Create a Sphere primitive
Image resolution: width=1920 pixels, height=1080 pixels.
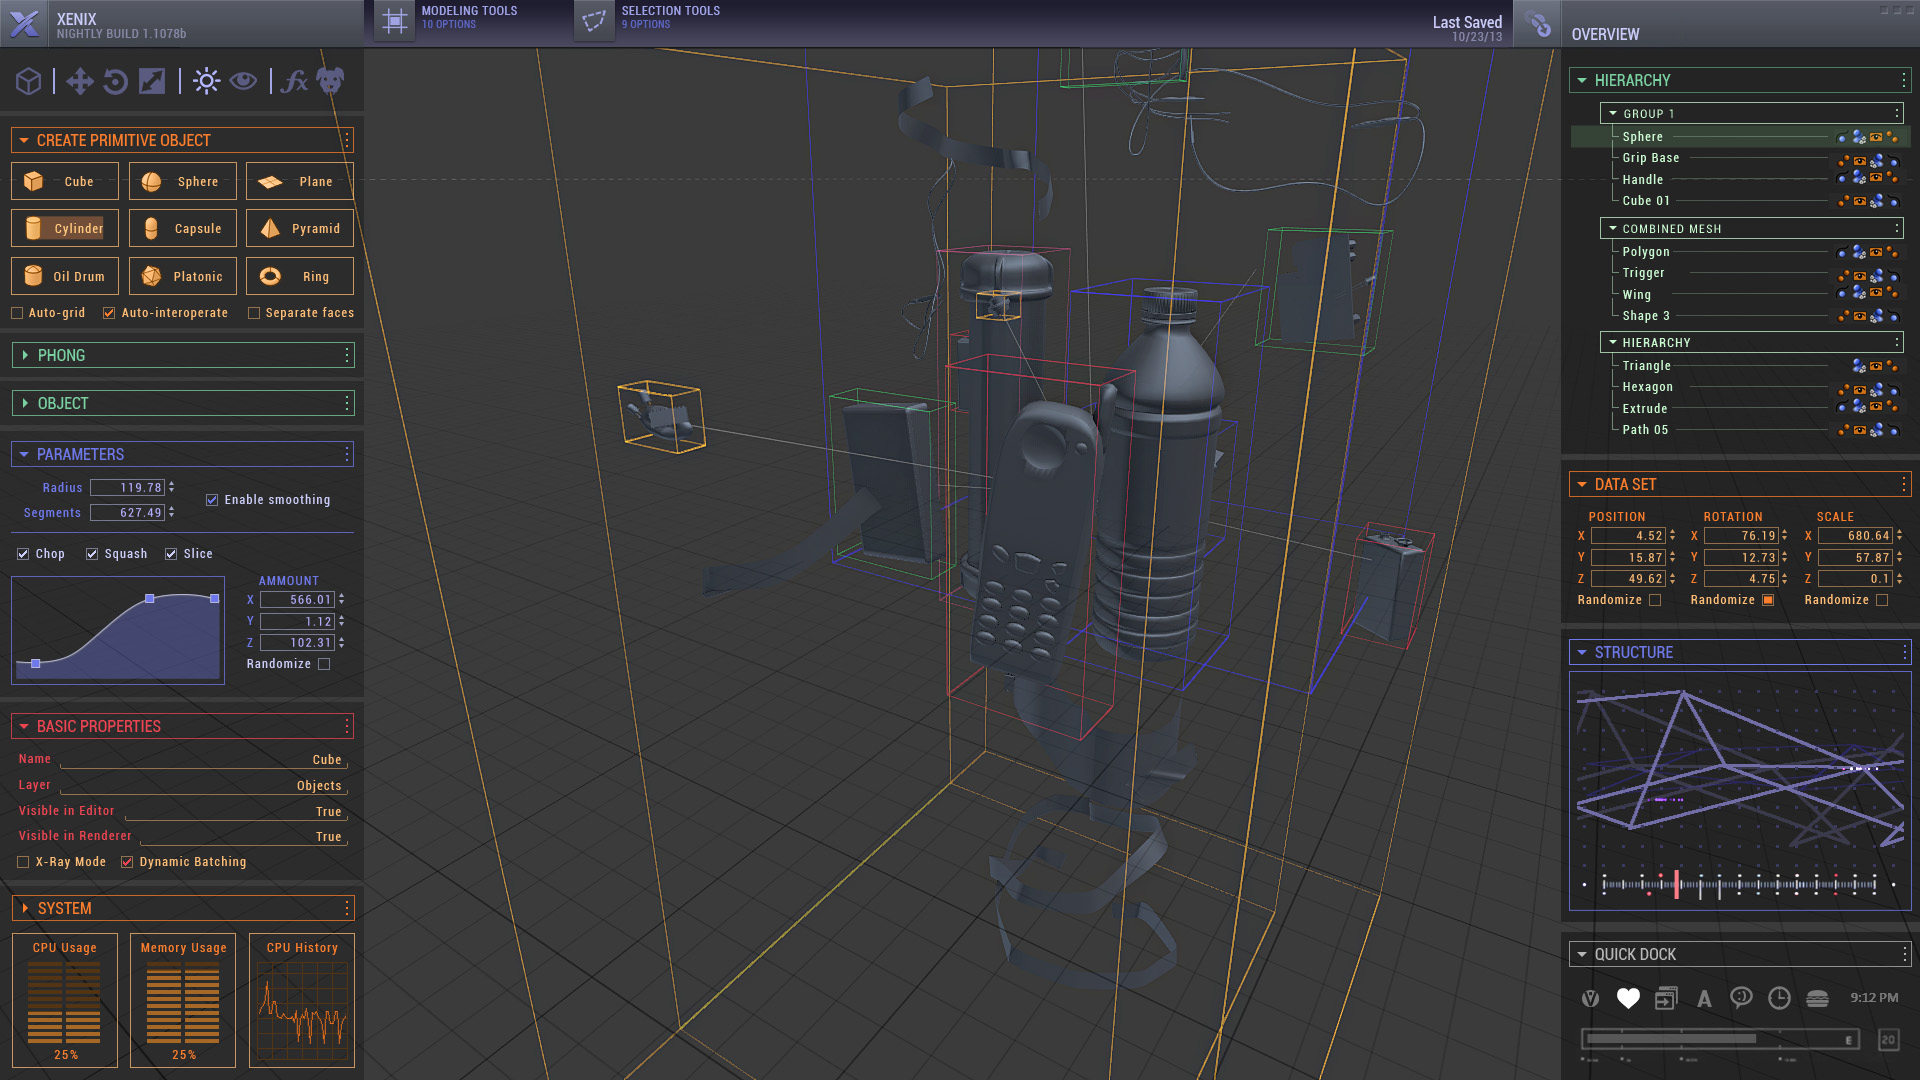[x=183, y=182]
